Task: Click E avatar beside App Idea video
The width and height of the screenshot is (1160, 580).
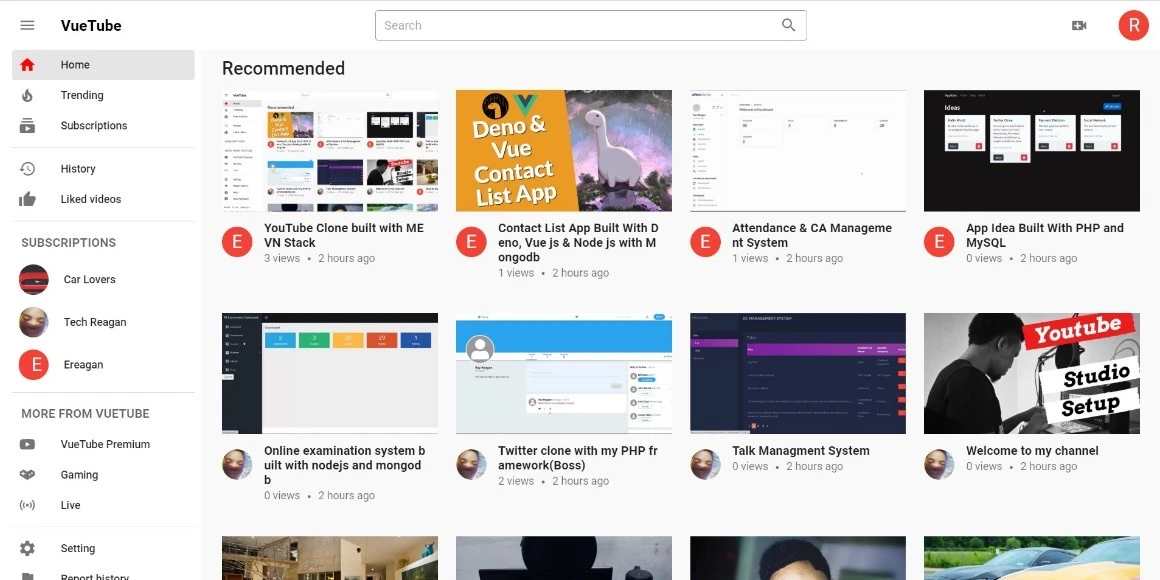Action: pyautogui.click(x=940, y=242)
